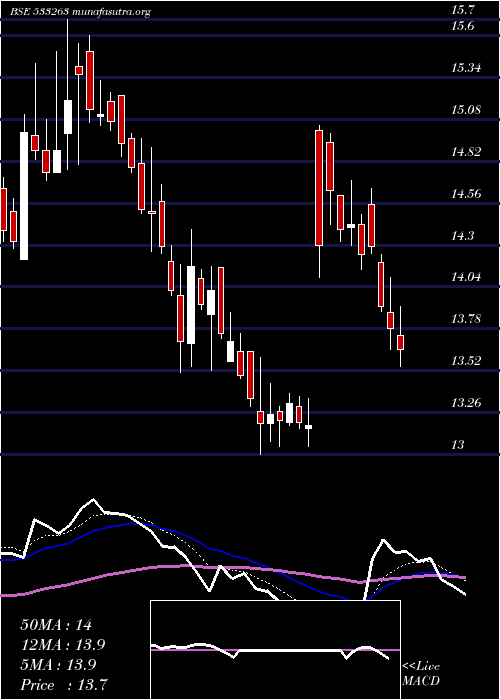
Task: Click the 50MA : 14 reading
Action: [x=56, y=625]
